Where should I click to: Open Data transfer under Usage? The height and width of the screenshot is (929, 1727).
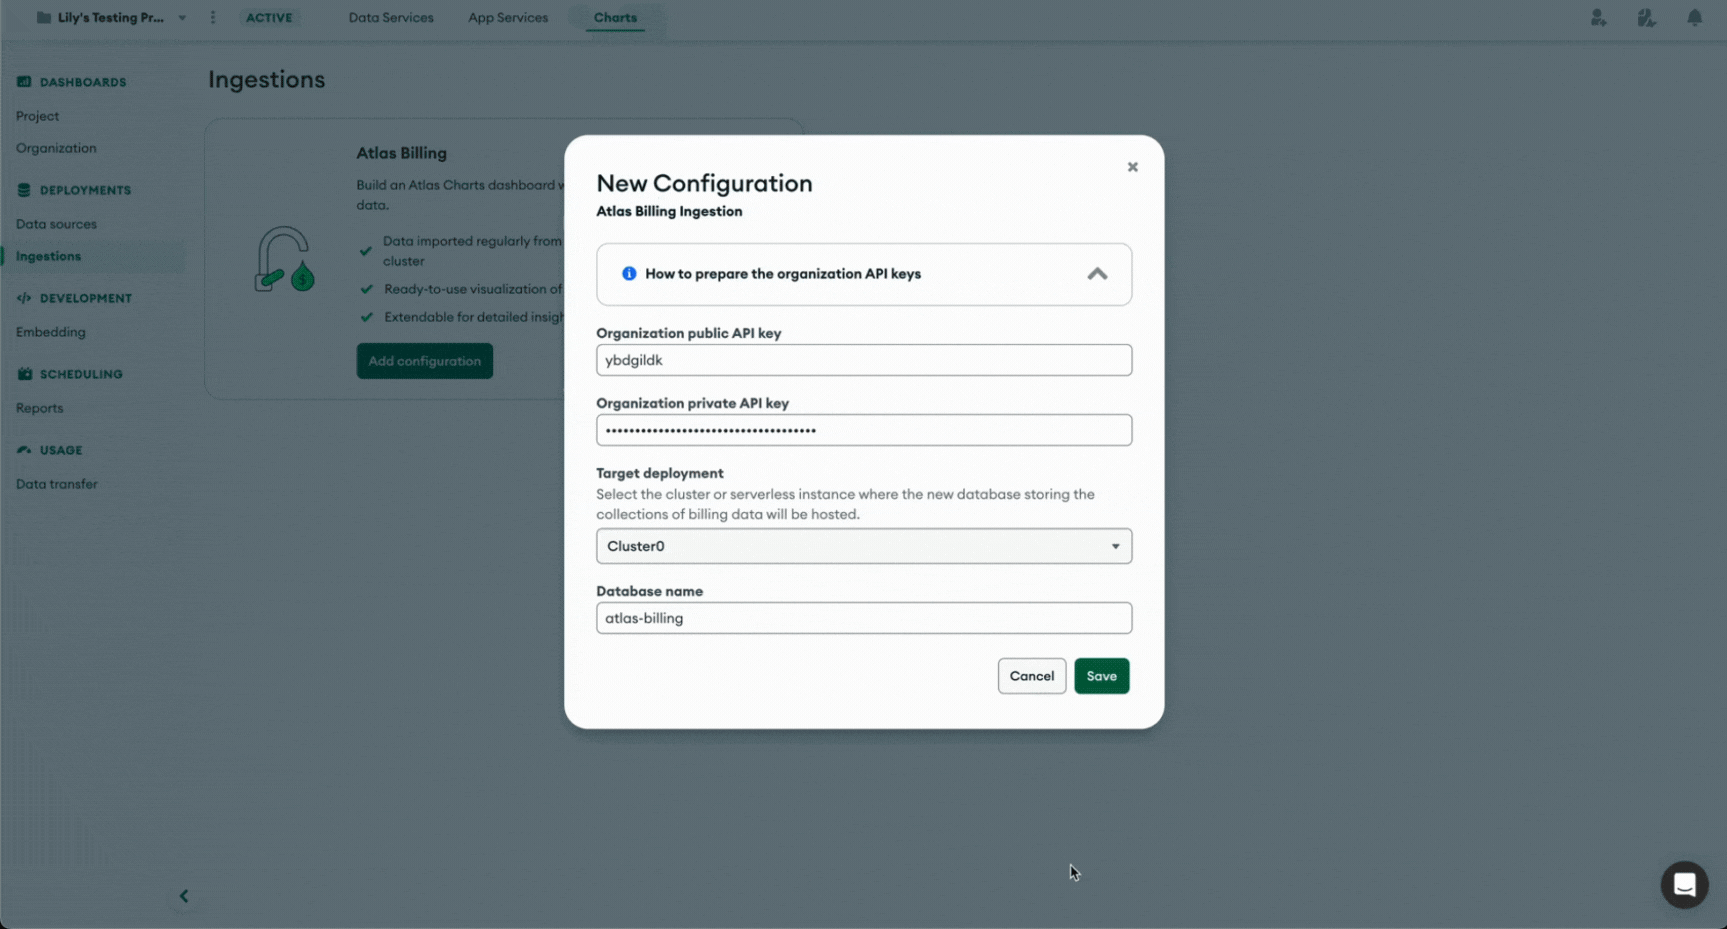[56, 484]
